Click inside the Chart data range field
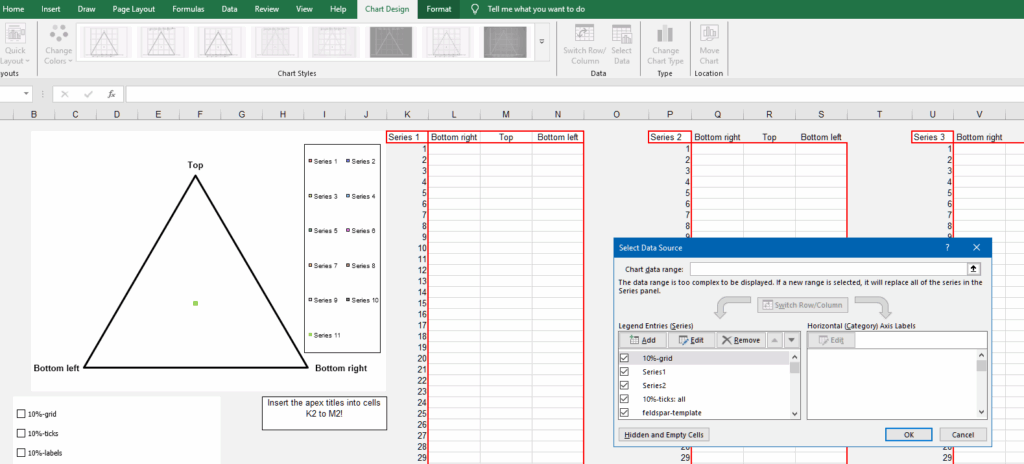The height and width of the screenshot is (464, 1024). (x=828, y=269)
